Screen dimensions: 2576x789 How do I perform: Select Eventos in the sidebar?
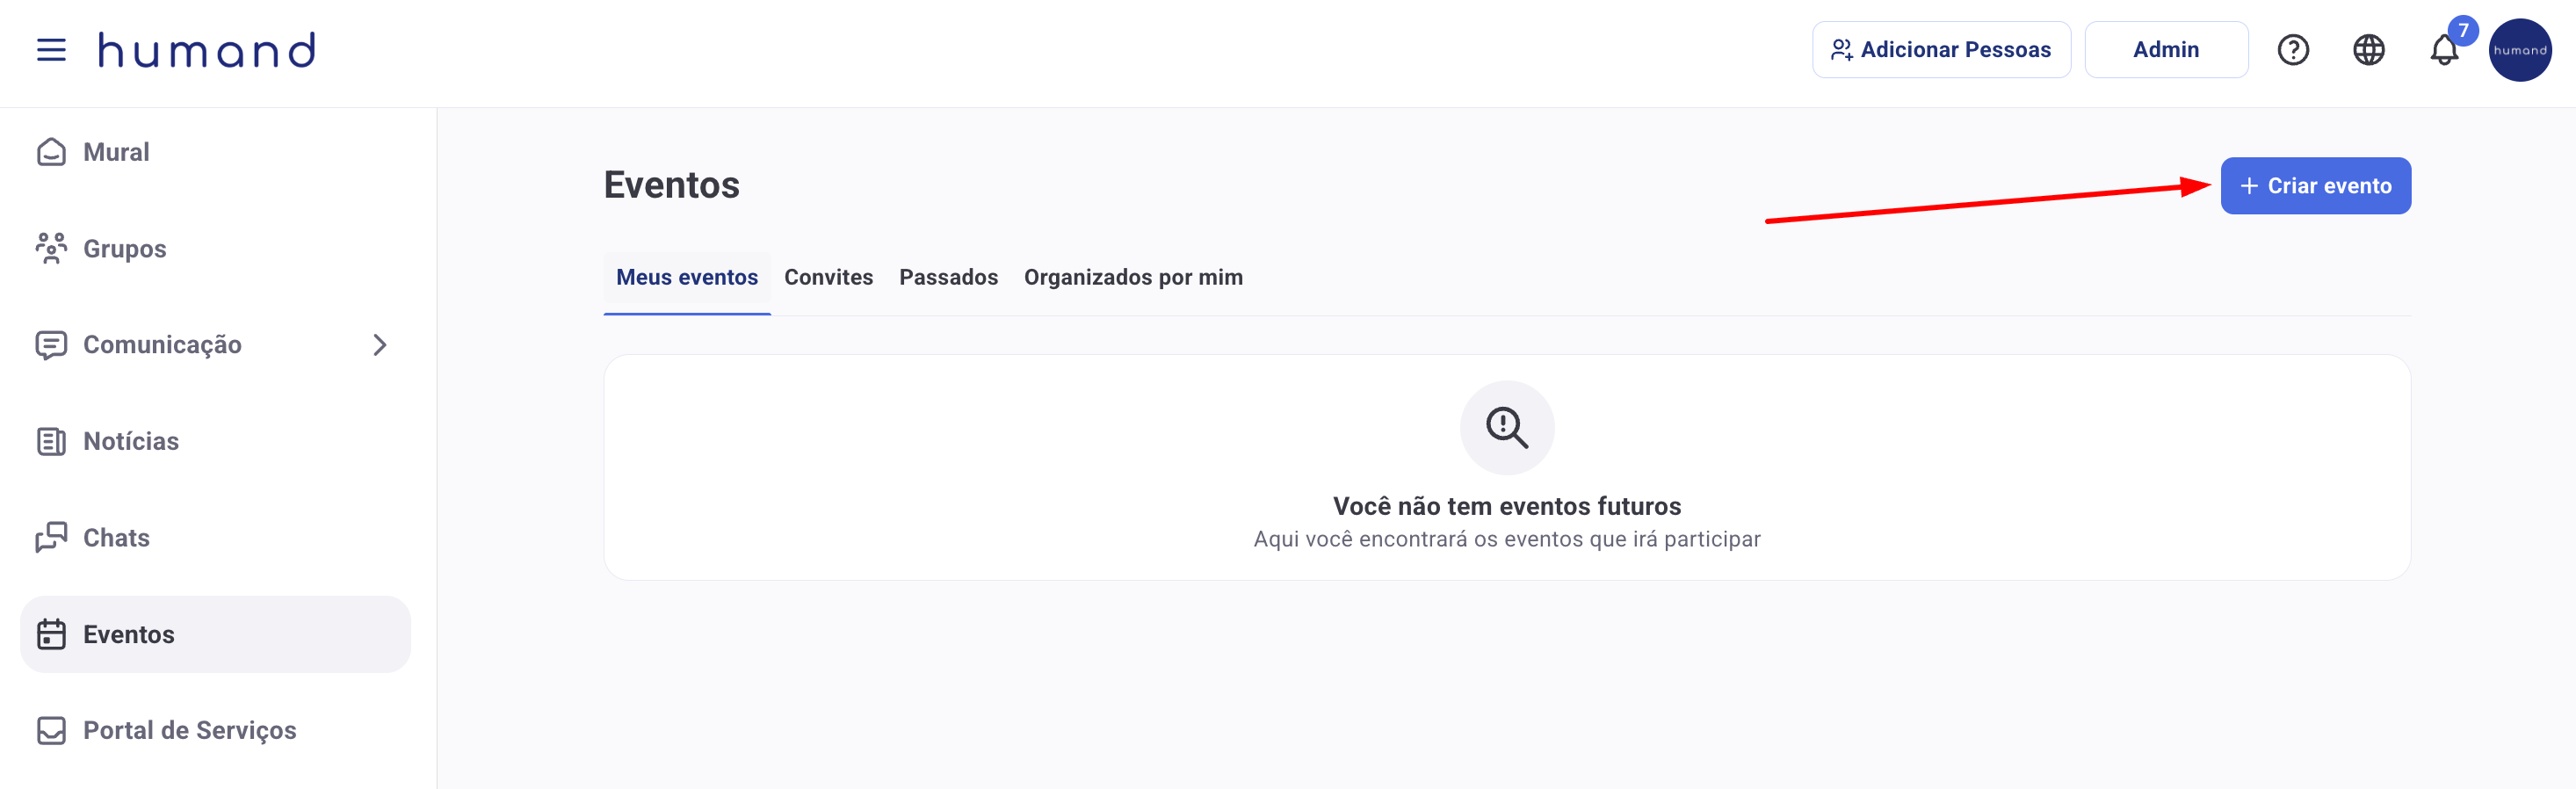[215, 635]
